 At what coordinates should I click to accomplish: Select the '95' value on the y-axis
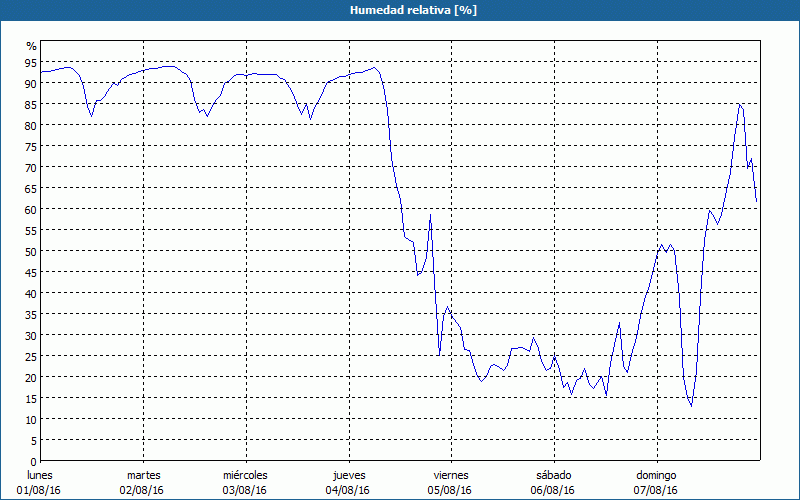[x=31, y=62]
